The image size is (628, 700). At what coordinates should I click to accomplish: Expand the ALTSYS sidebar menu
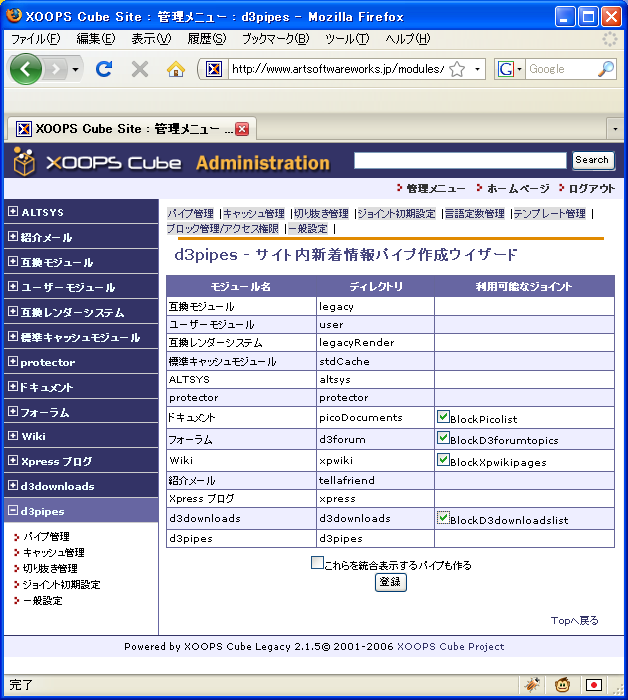click(x=13, y=212)
